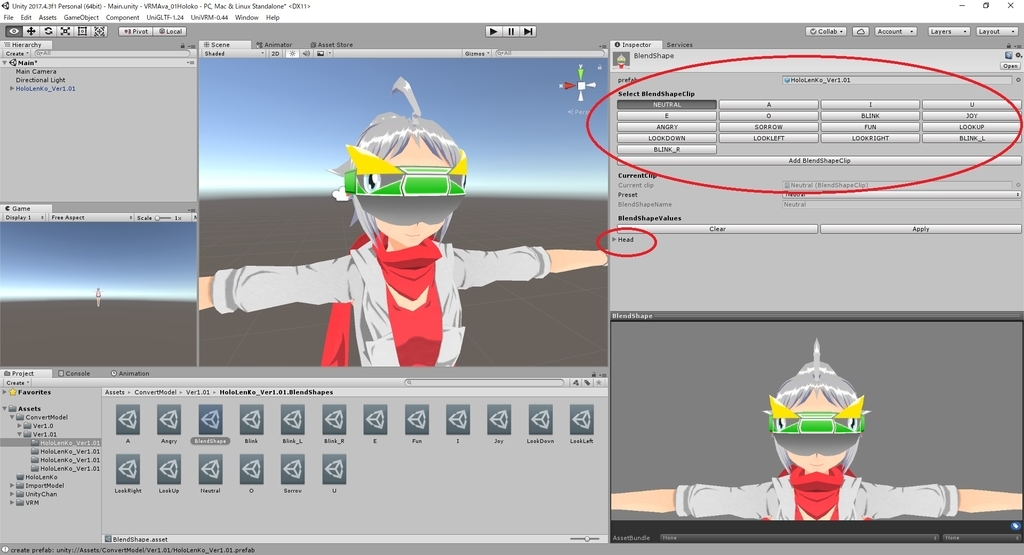Open Free Aspect dropdown
This screenshot has width=1024, height=555.
[91, 217]
